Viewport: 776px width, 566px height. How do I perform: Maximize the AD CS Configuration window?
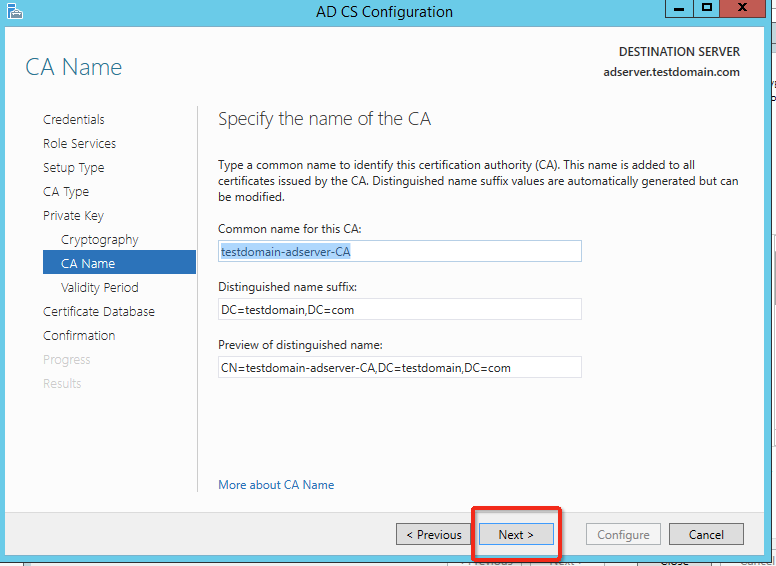(x=707, y=8)
